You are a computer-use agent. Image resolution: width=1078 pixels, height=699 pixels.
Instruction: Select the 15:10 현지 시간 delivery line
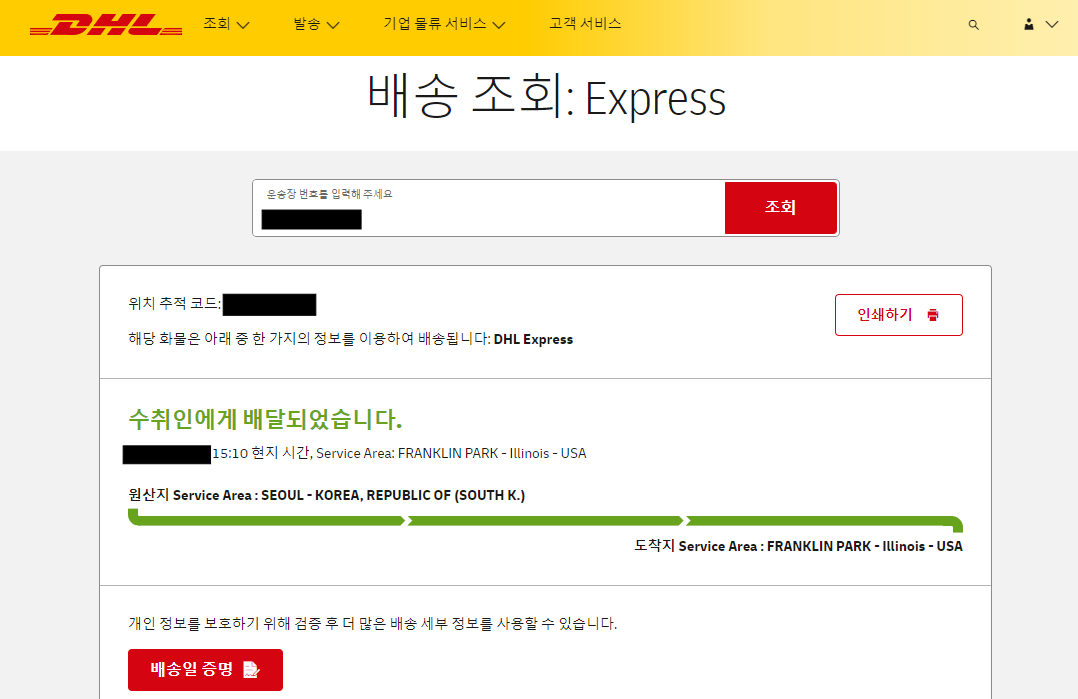tap(399, 453)
